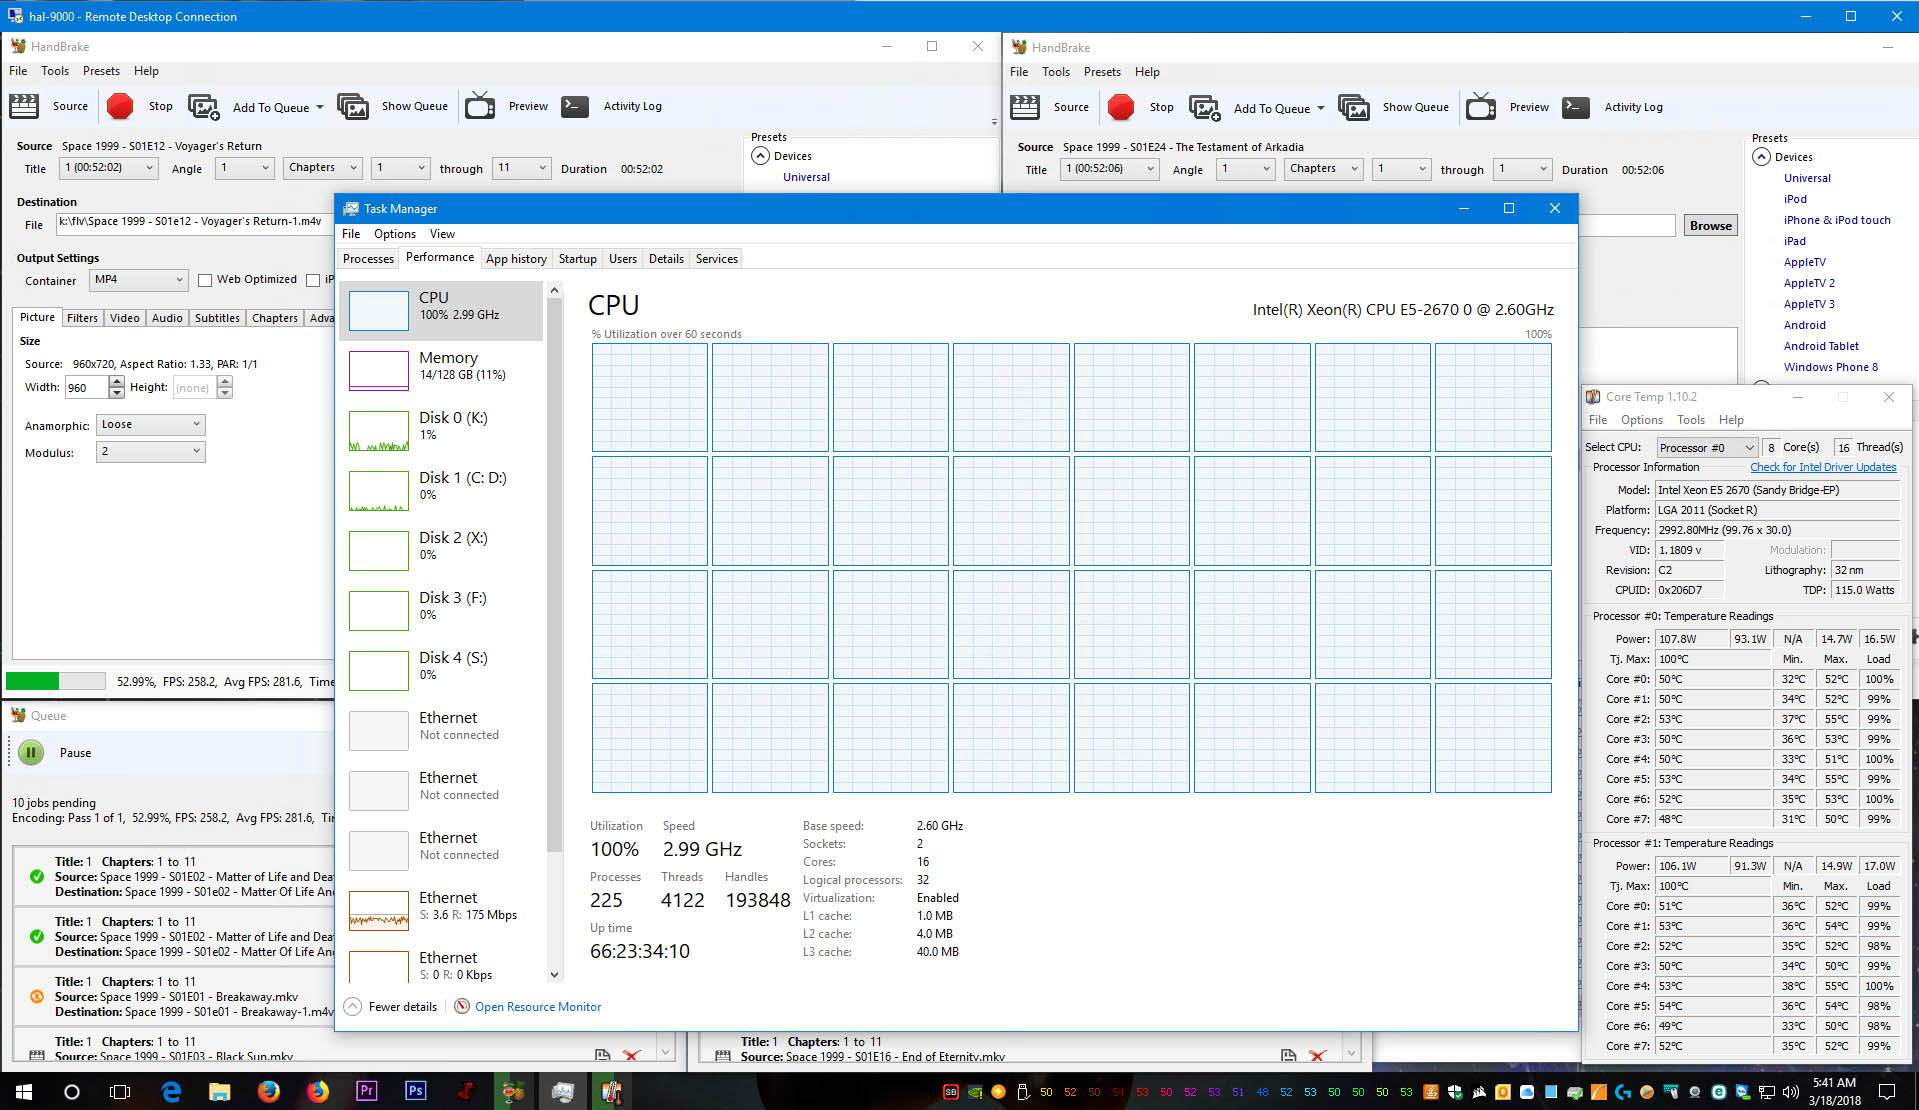This screenshot has height=1110, width=1919.
Task: Open Resource Monitor icon link in Task Manager
Action: click(x=462, y=1006)
